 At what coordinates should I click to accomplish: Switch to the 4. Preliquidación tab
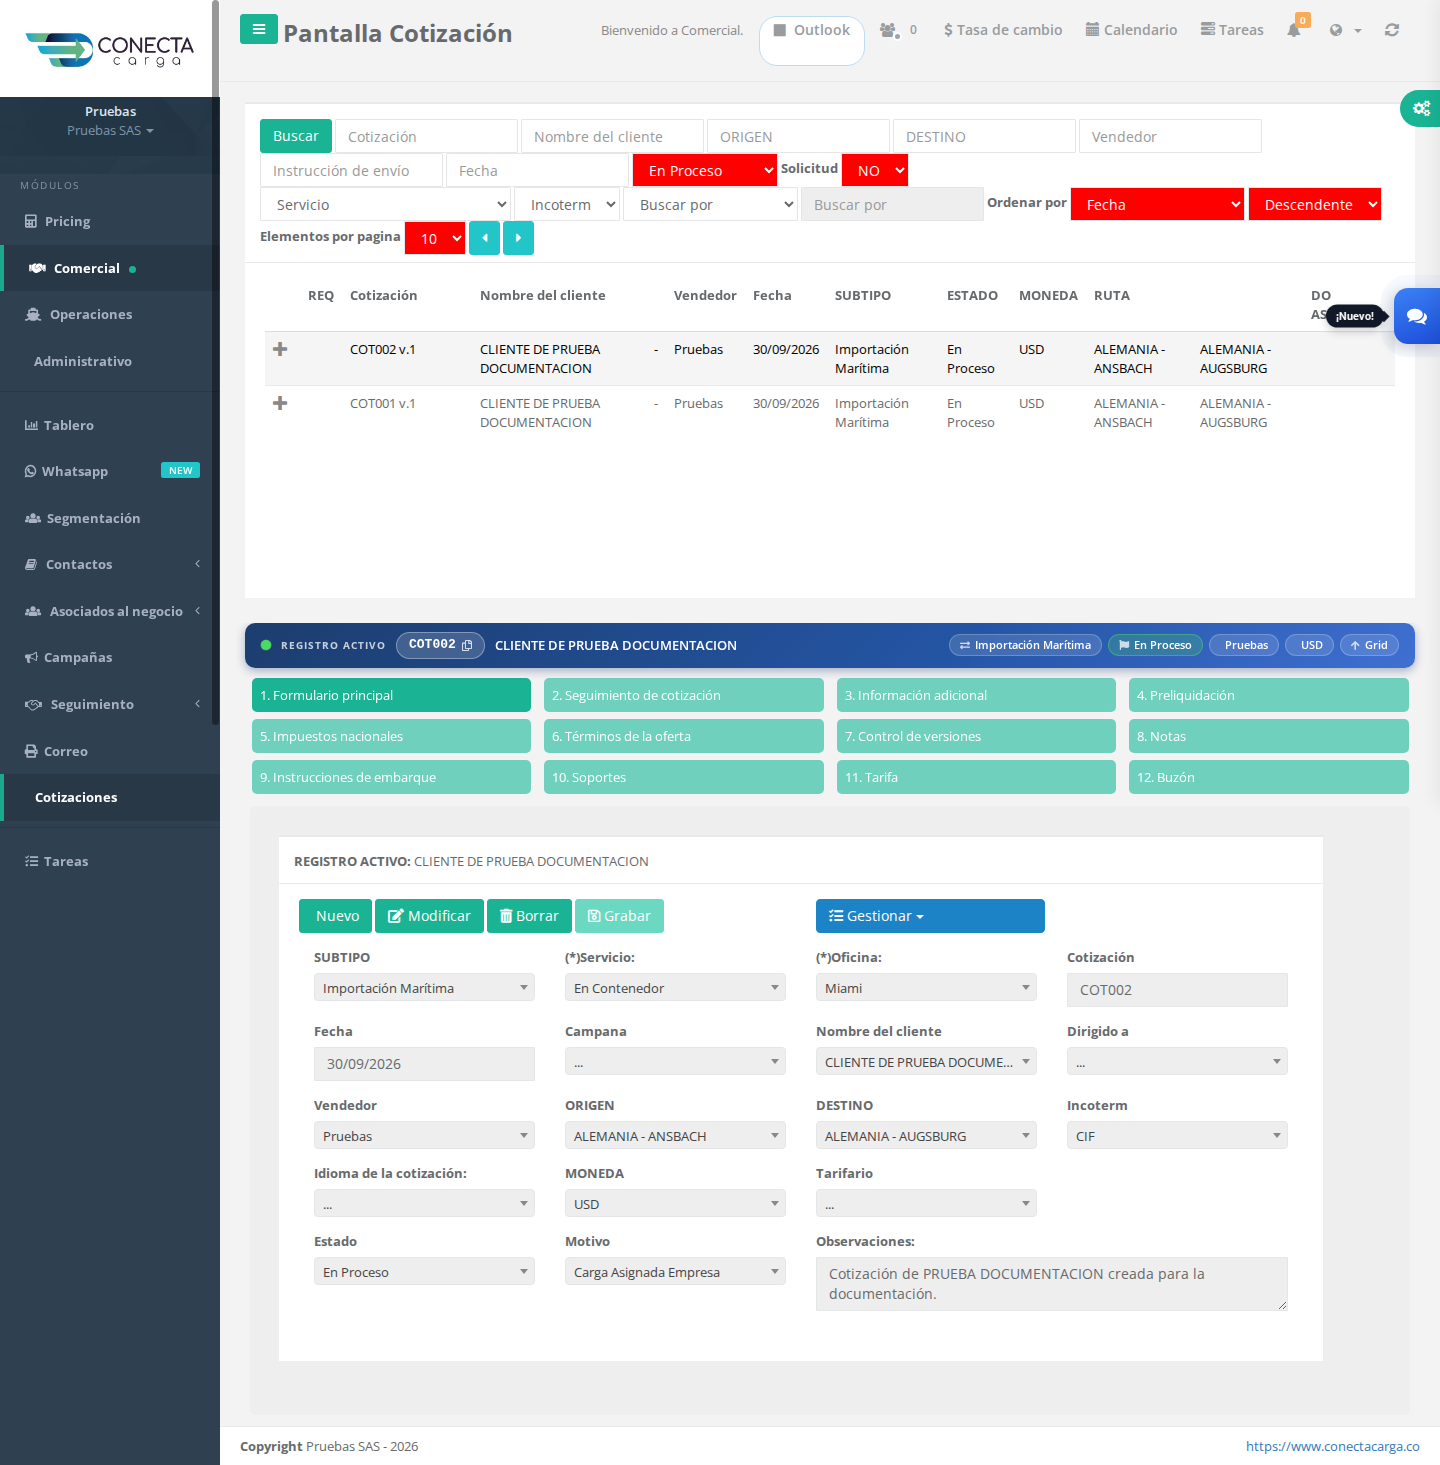1268,695
